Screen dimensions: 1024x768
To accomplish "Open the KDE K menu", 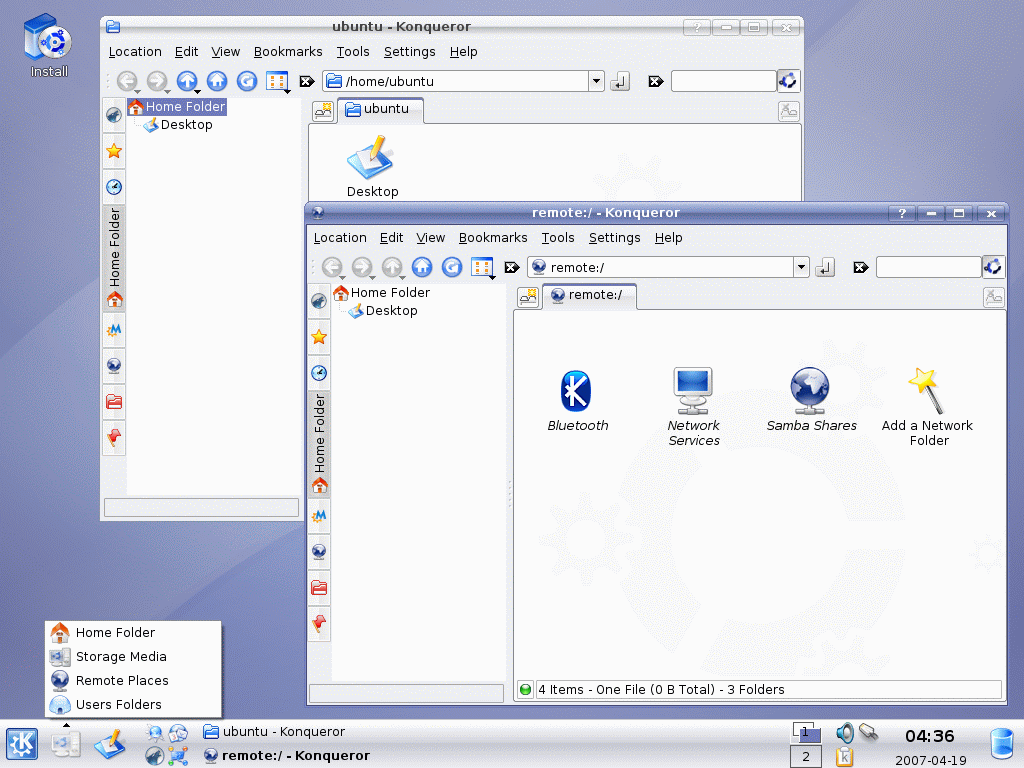I will 22,744.
